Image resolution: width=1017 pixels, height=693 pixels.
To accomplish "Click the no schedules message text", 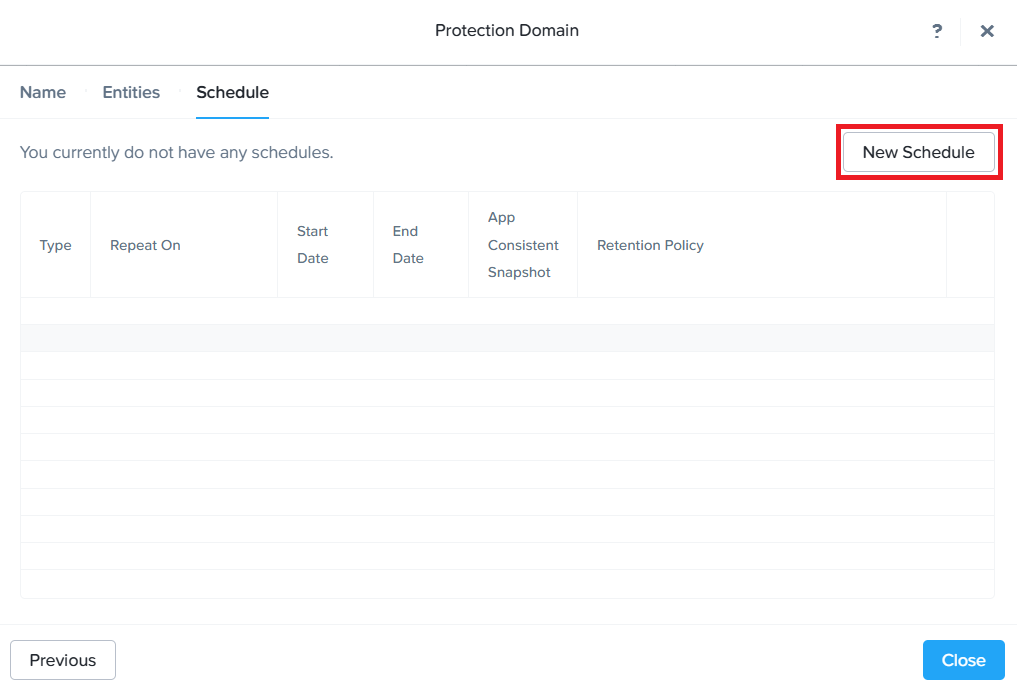I will (177, 153).
